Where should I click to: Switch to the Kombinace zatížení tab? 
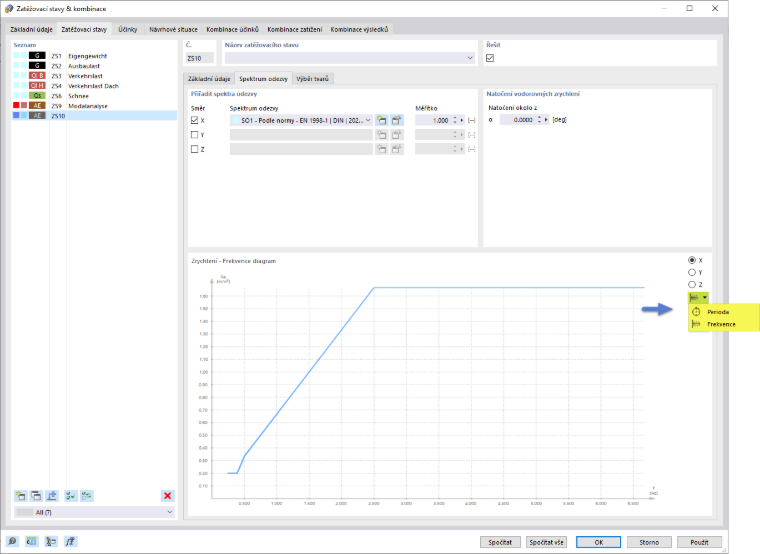point(294,30)
